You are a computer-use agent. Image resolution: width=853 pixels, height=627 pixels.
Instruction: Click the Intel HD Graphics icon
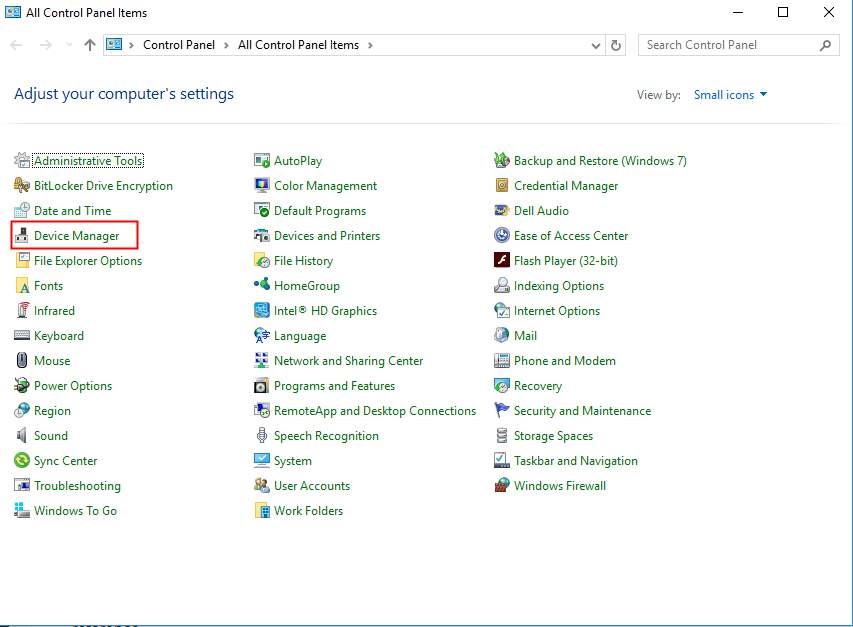[x=262, y=311]
